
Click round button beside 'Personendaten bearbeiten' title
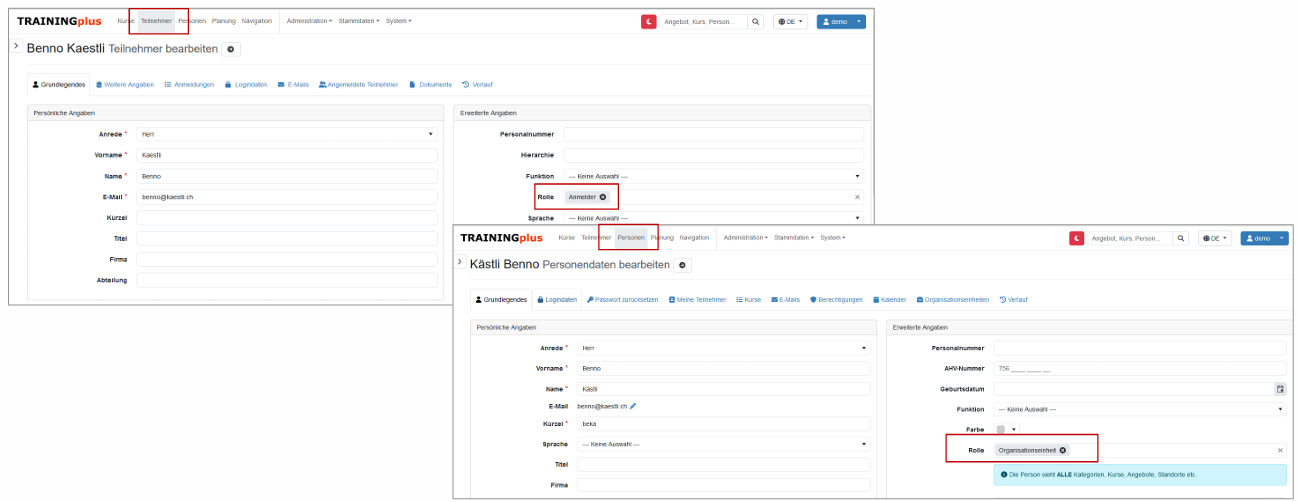[x=683, y=265]
